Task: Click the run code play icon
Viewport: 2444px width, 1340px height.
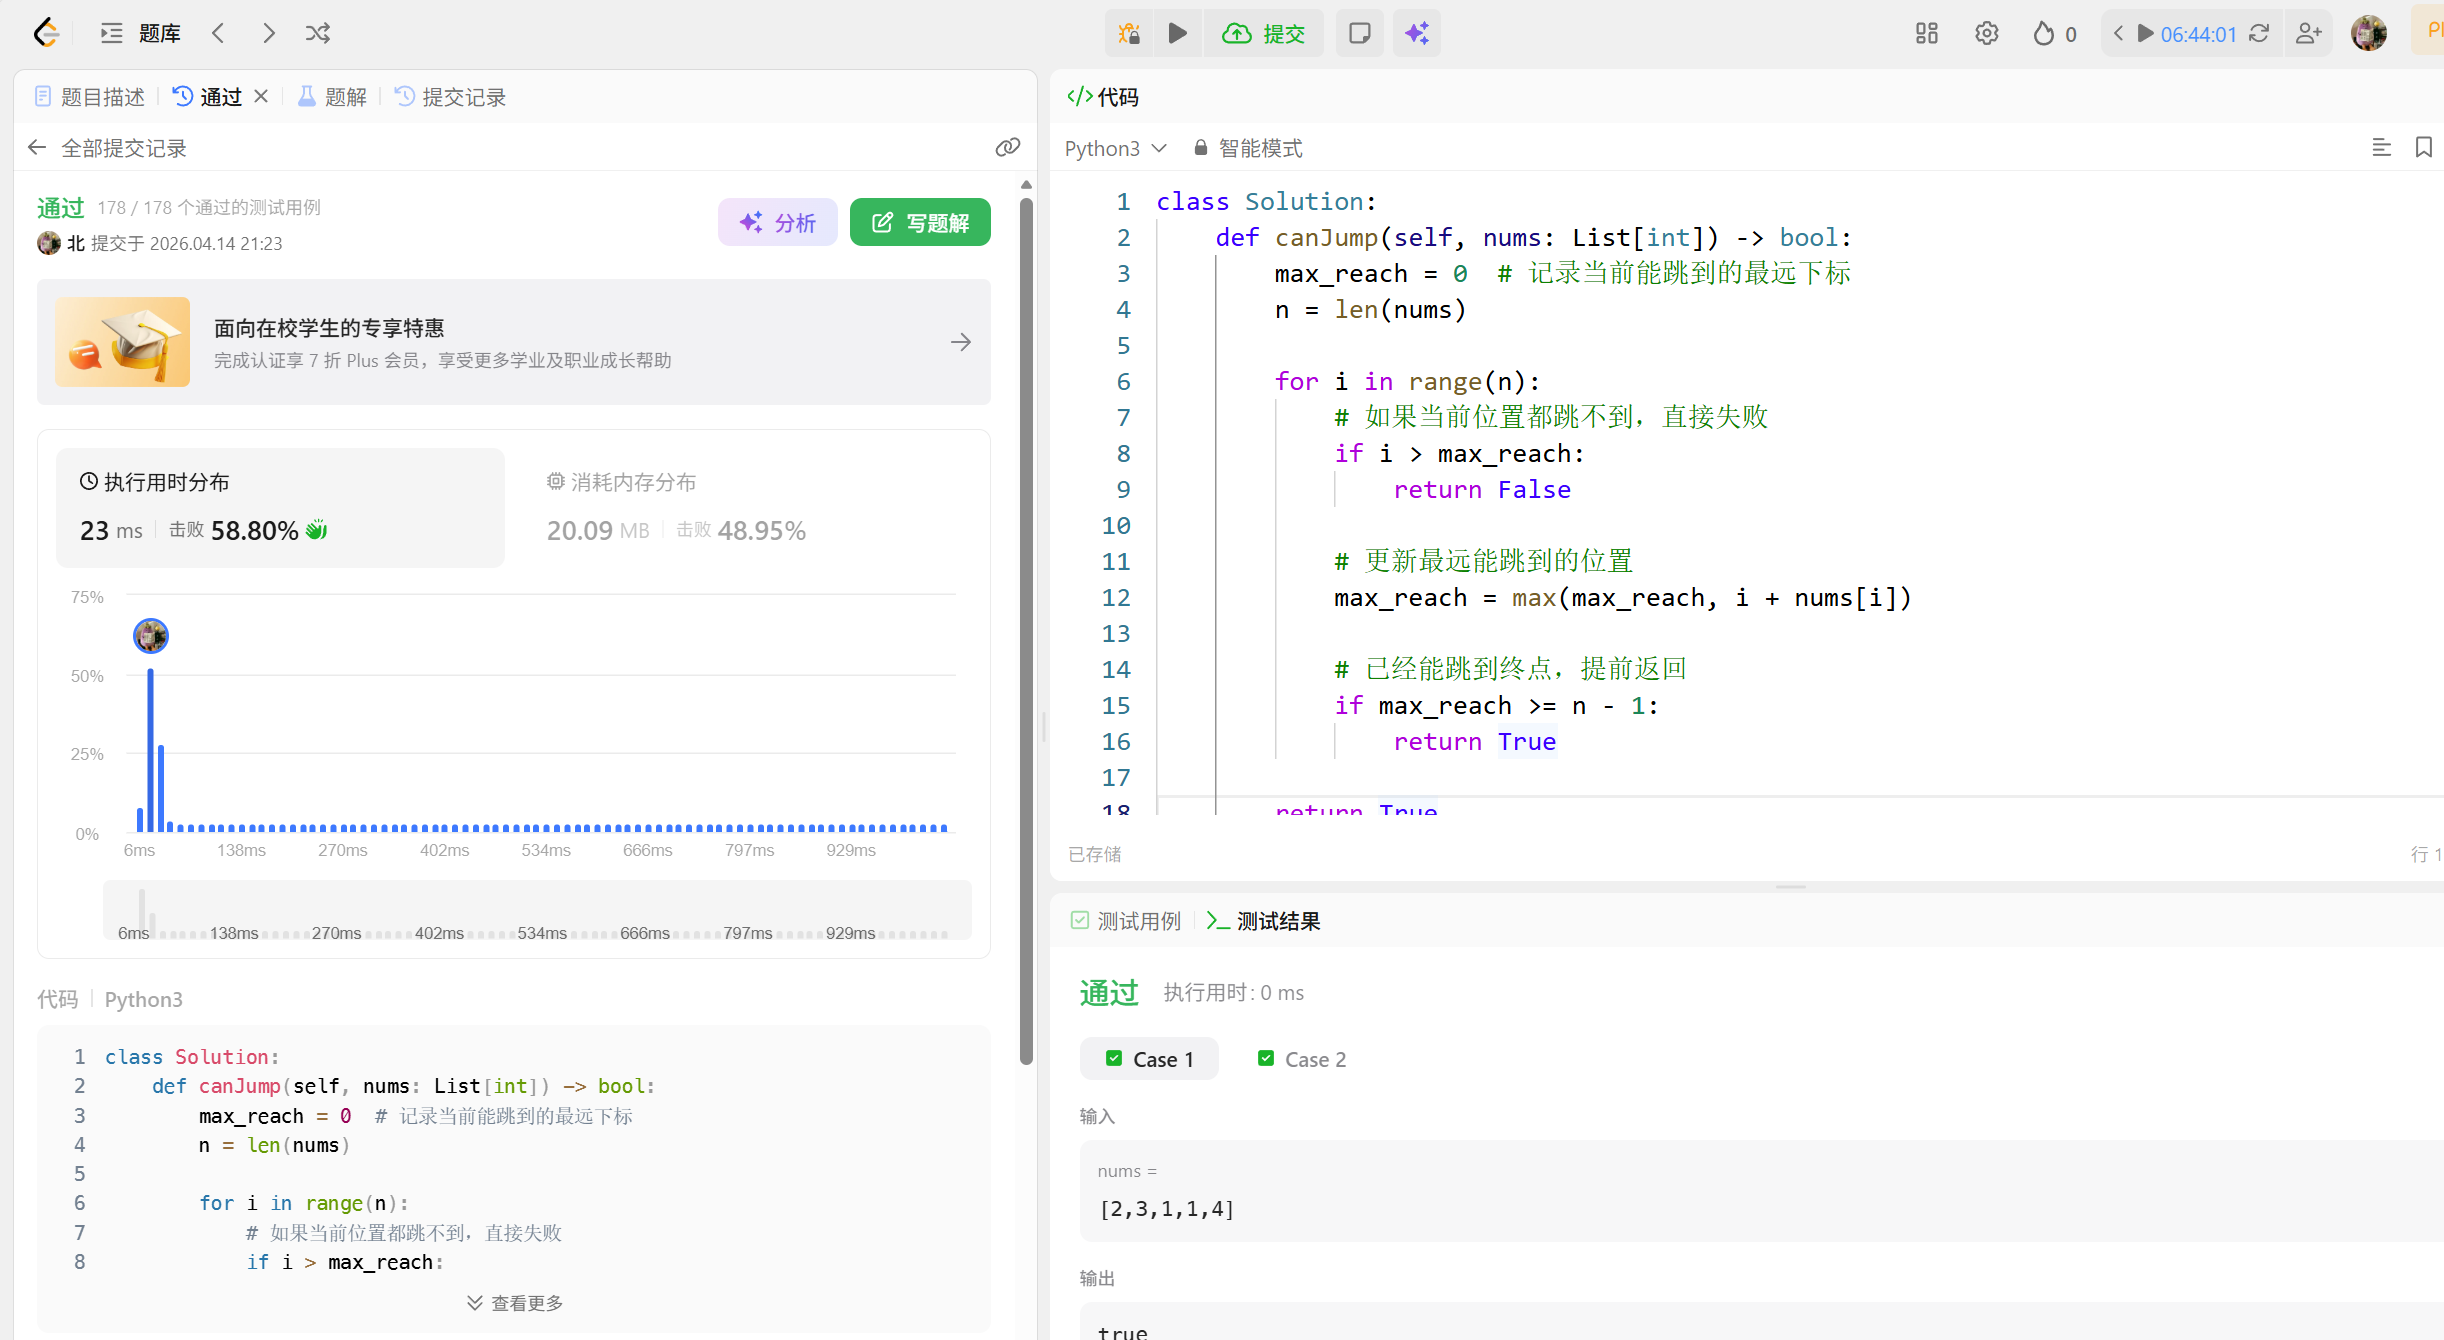Action: tap(1178, 33)
